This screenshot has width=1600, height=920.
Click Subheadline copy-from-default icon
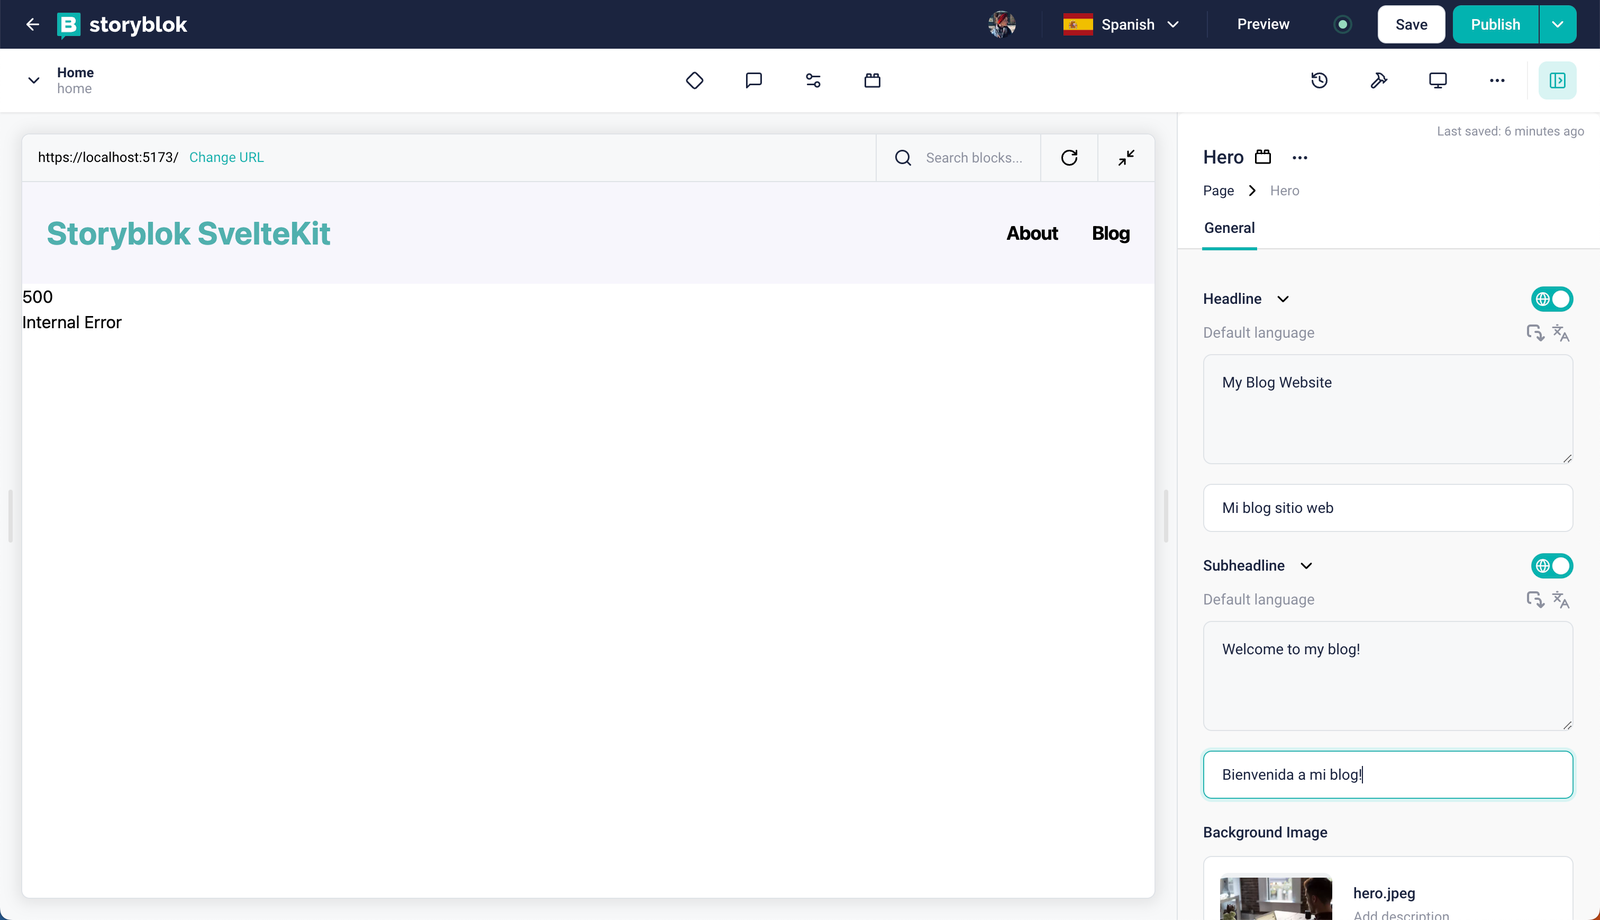coord(1535,600)
